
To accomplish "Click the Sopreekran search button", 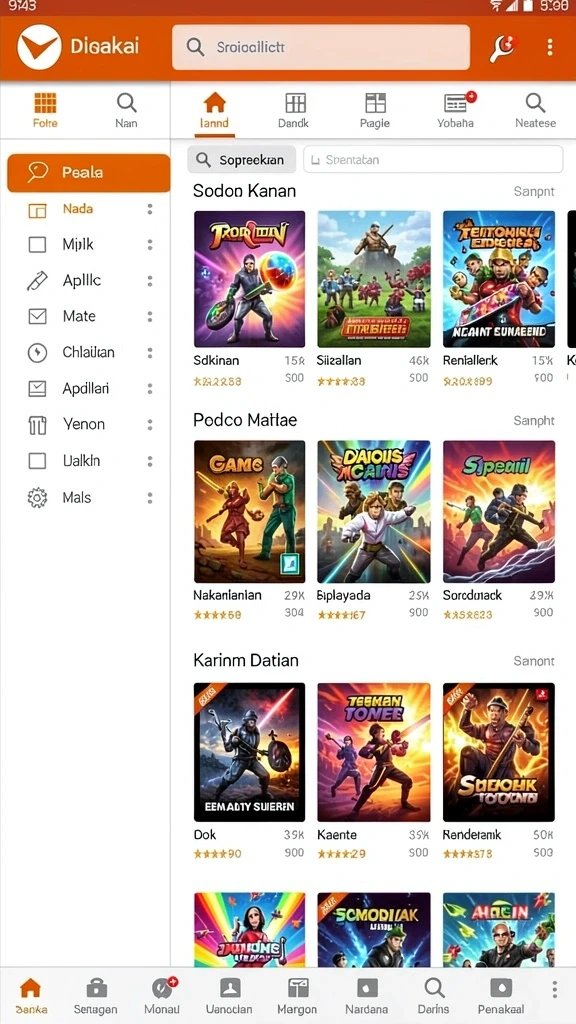I will 241,159.
